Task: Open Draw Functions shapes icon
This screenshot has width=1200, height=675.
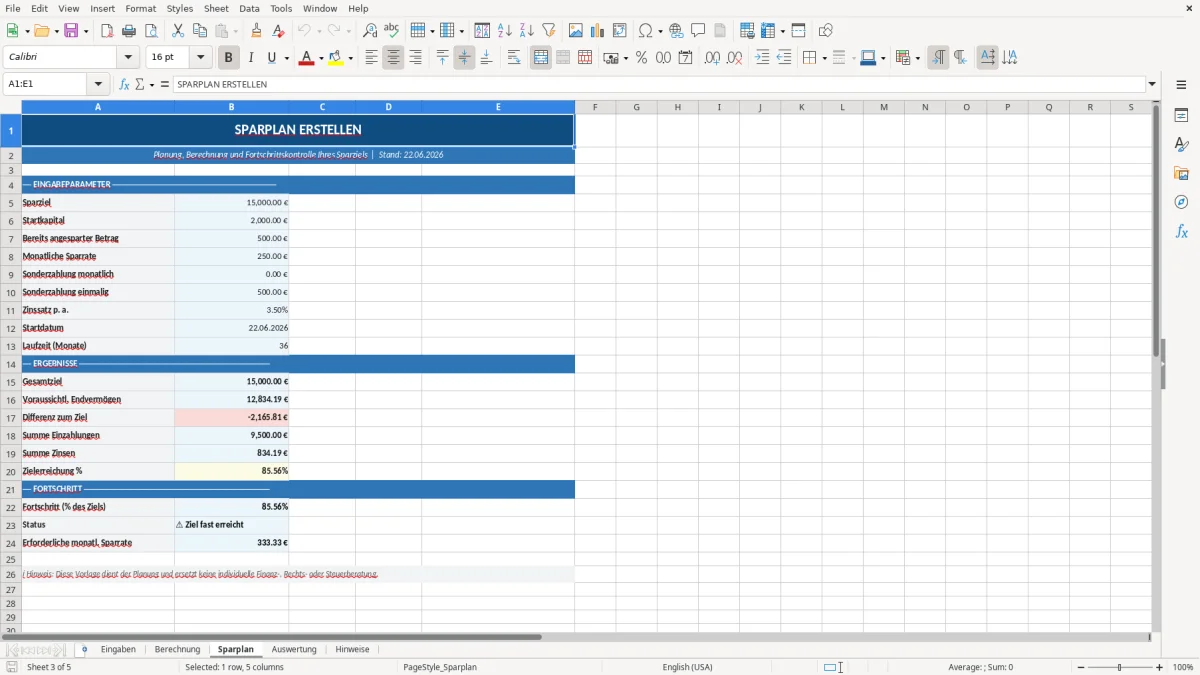Action: 825,31
